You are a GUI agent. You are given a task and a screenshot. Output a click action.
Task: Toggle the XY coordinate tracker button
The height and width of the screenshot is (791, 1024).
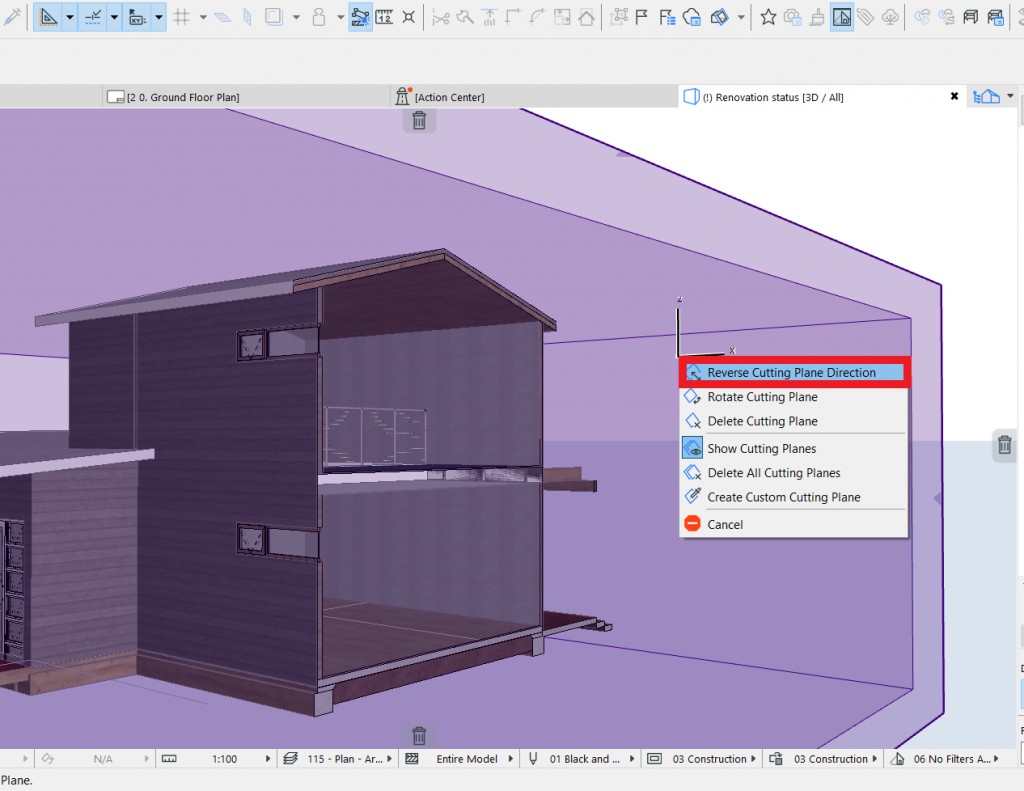137,17
